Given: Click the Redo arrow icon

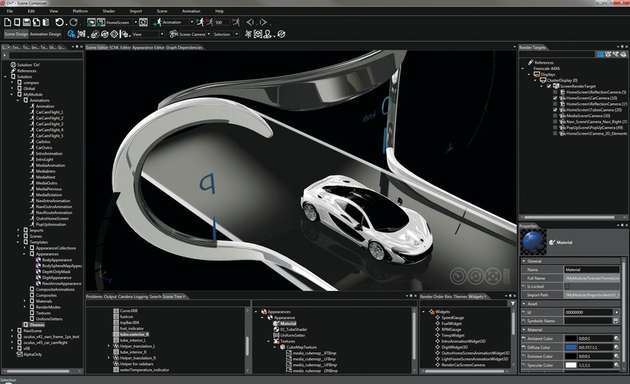Looking at the screenshot, I should tap(73, 22).
